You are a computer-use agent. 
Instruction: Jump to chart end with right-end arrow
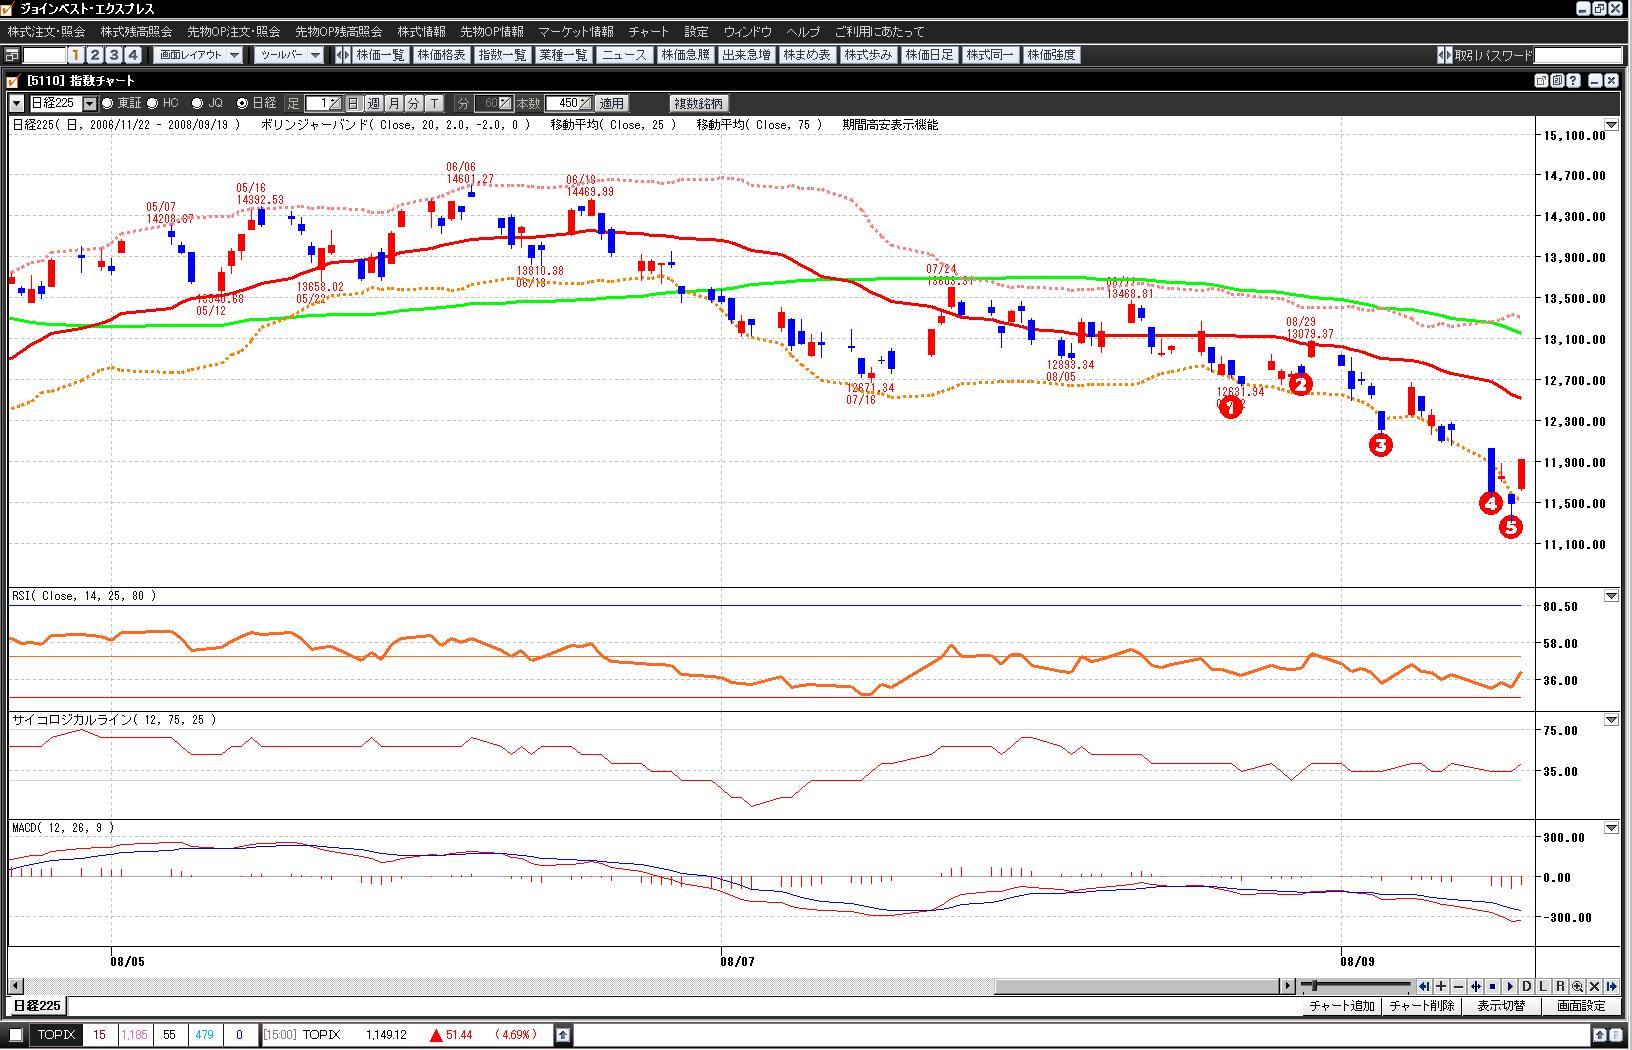tap(1611, 986)
